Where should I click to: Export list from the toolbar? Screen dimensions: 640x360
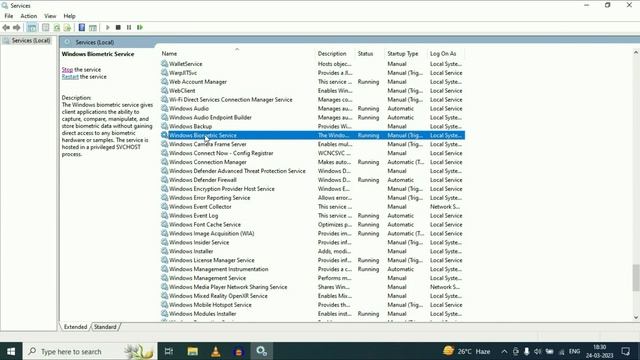[67, 27]
